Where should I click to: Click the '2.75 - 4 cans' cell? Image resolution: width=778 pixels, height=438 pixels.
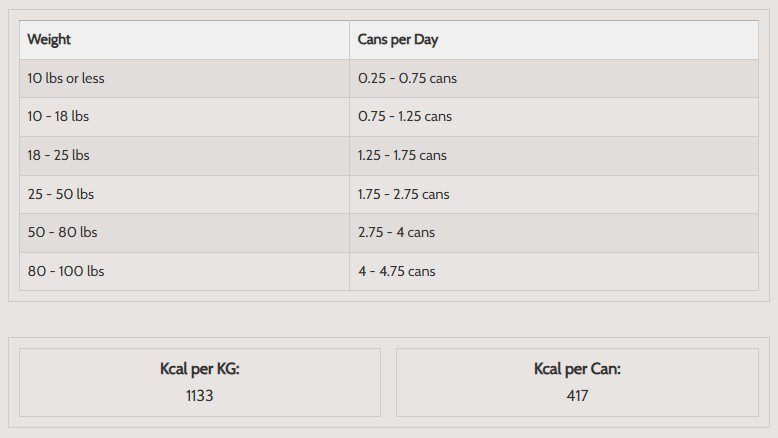(396, 232)
